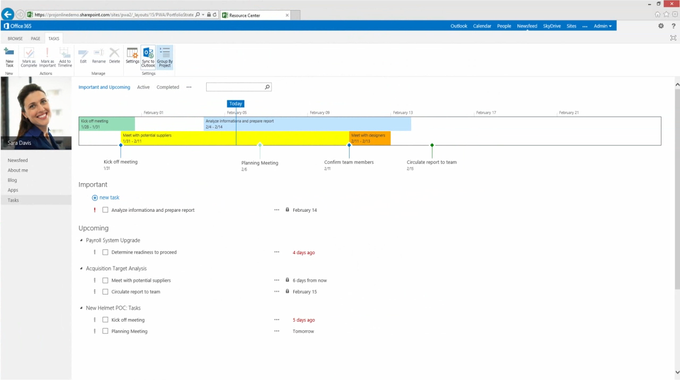Open the ellipsis menu for Meet with potential suppliers
This screenshot has width=680, height=380.
click(277, 280)
